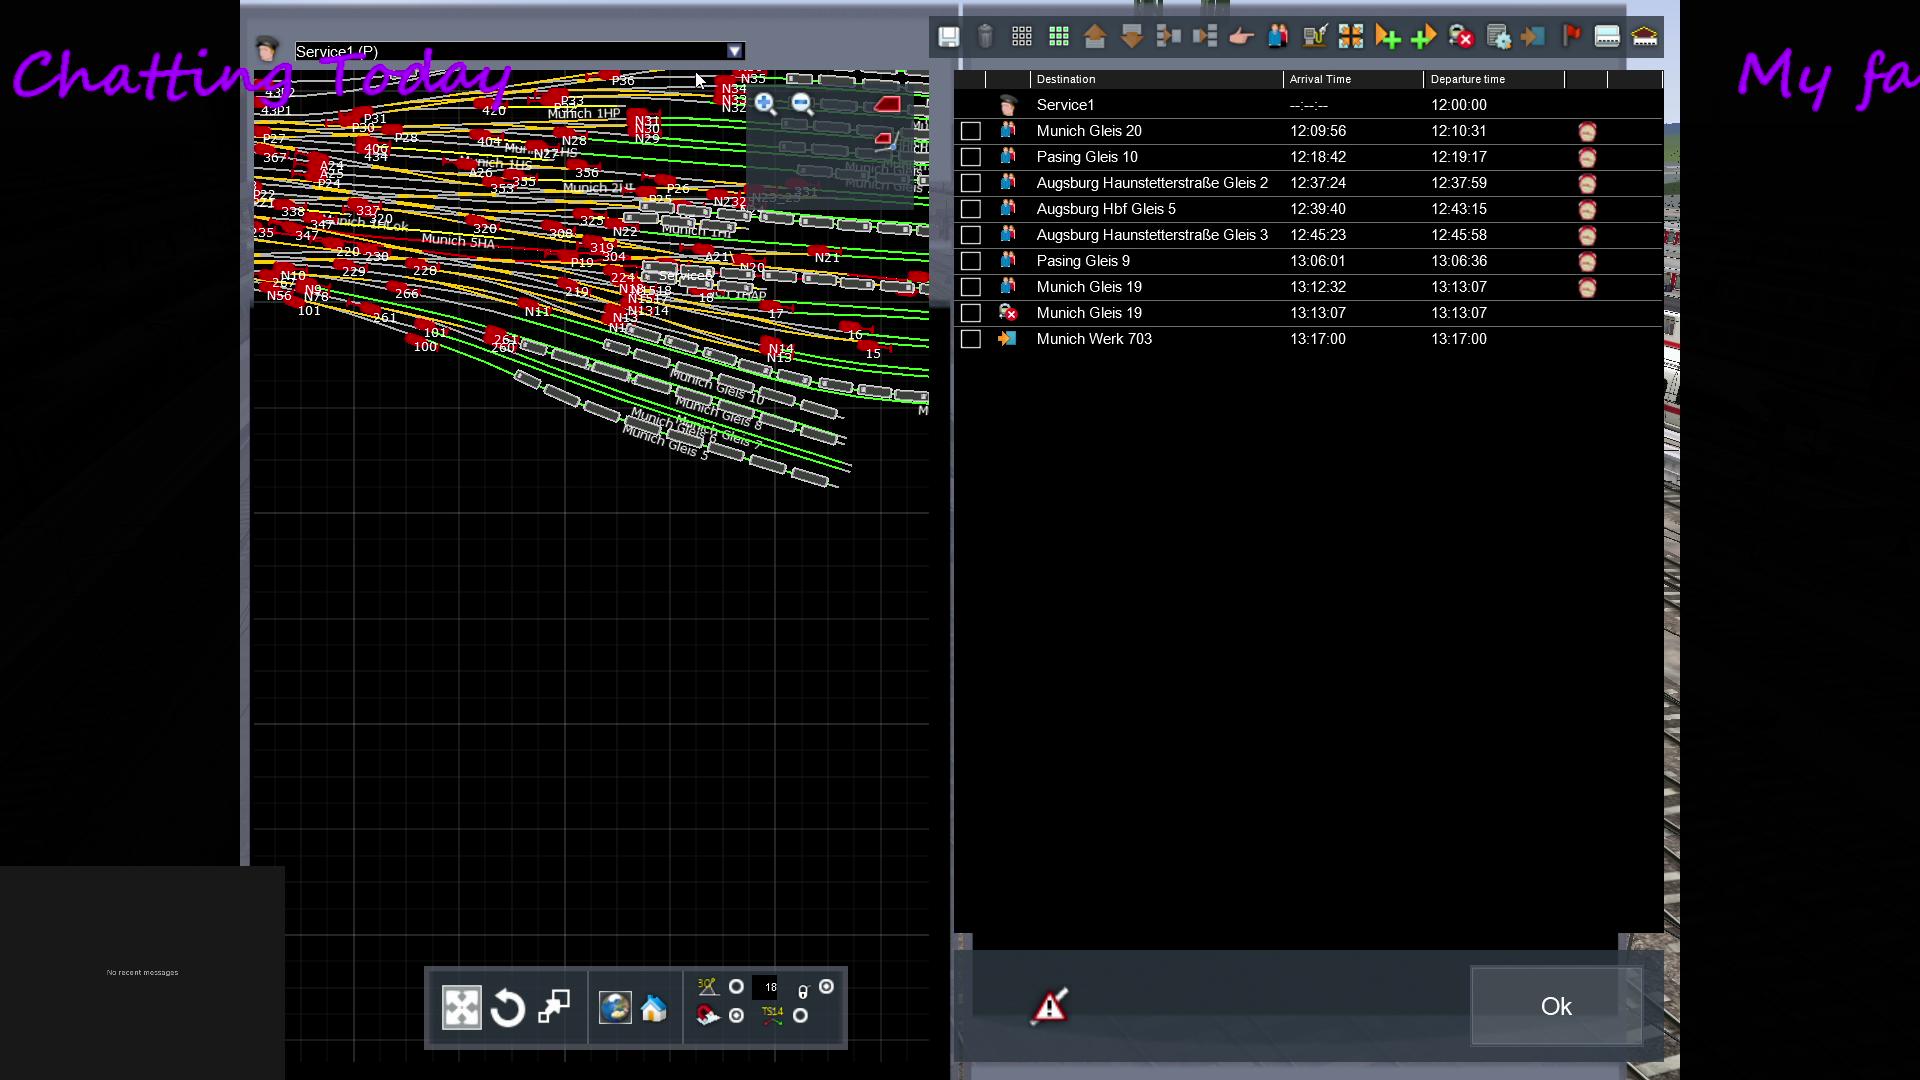Zoom out on the 2D track map
The image size is (1920, 1080).
802,104
